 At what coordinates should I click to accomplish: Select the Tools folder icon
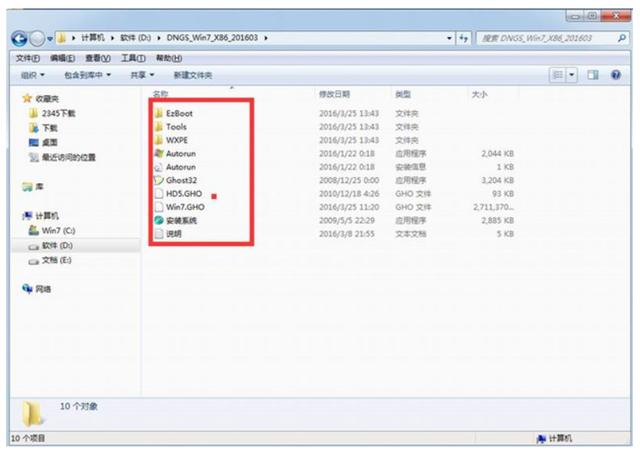point(159,127)
